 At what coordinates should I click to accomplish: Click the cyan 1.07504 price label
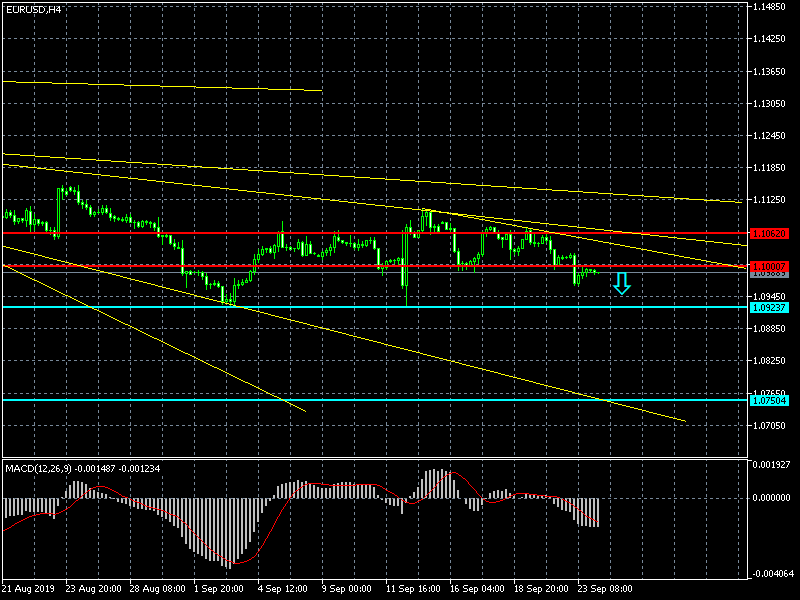[x=769, y=400]
